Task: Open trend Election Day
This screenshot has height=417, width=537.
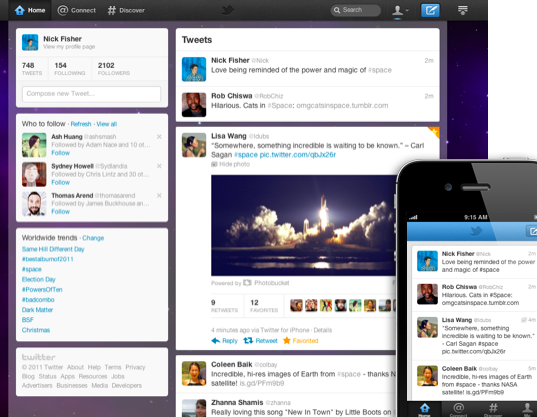Action: [39, 279]
